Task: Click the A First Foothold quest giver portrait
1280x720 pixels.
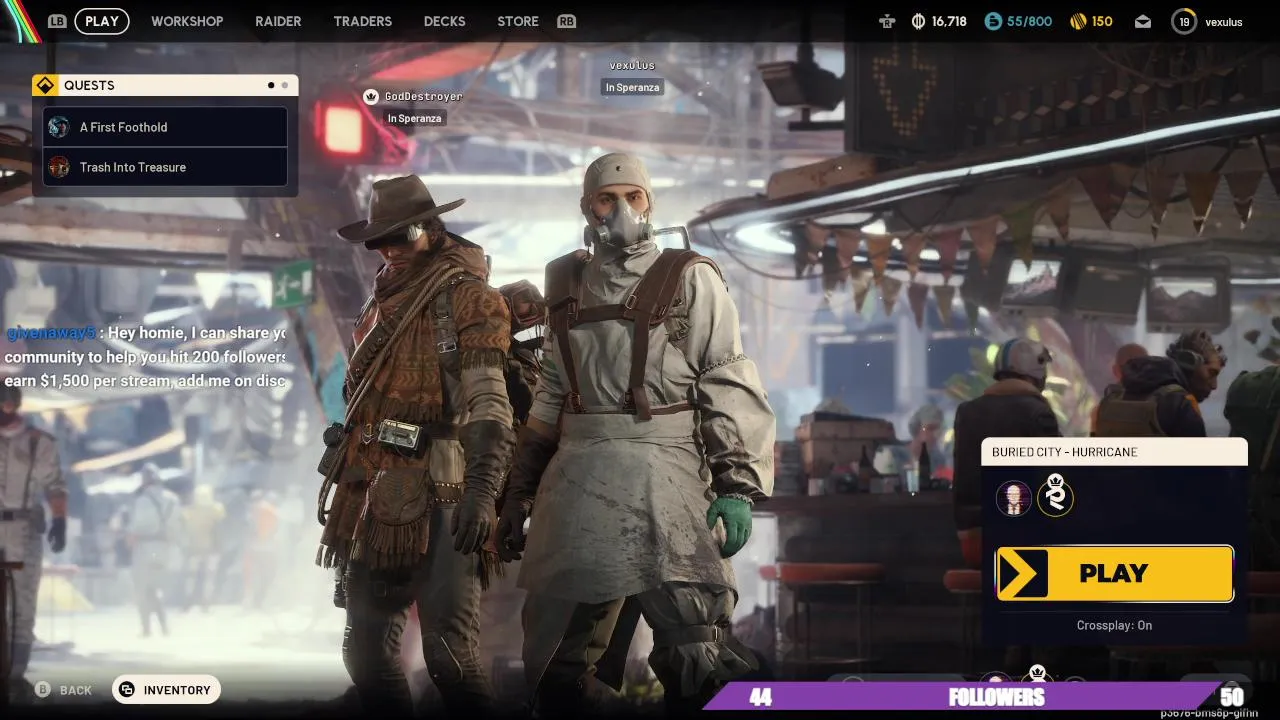Action: pos(59,127)
